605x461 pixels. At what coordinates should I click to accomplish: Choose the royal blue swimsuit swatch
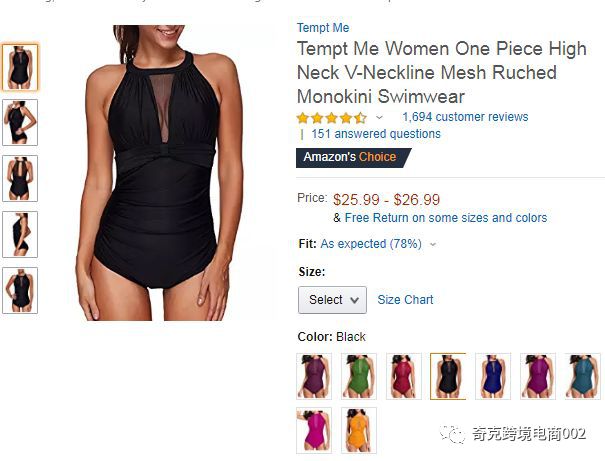[493, 376]
